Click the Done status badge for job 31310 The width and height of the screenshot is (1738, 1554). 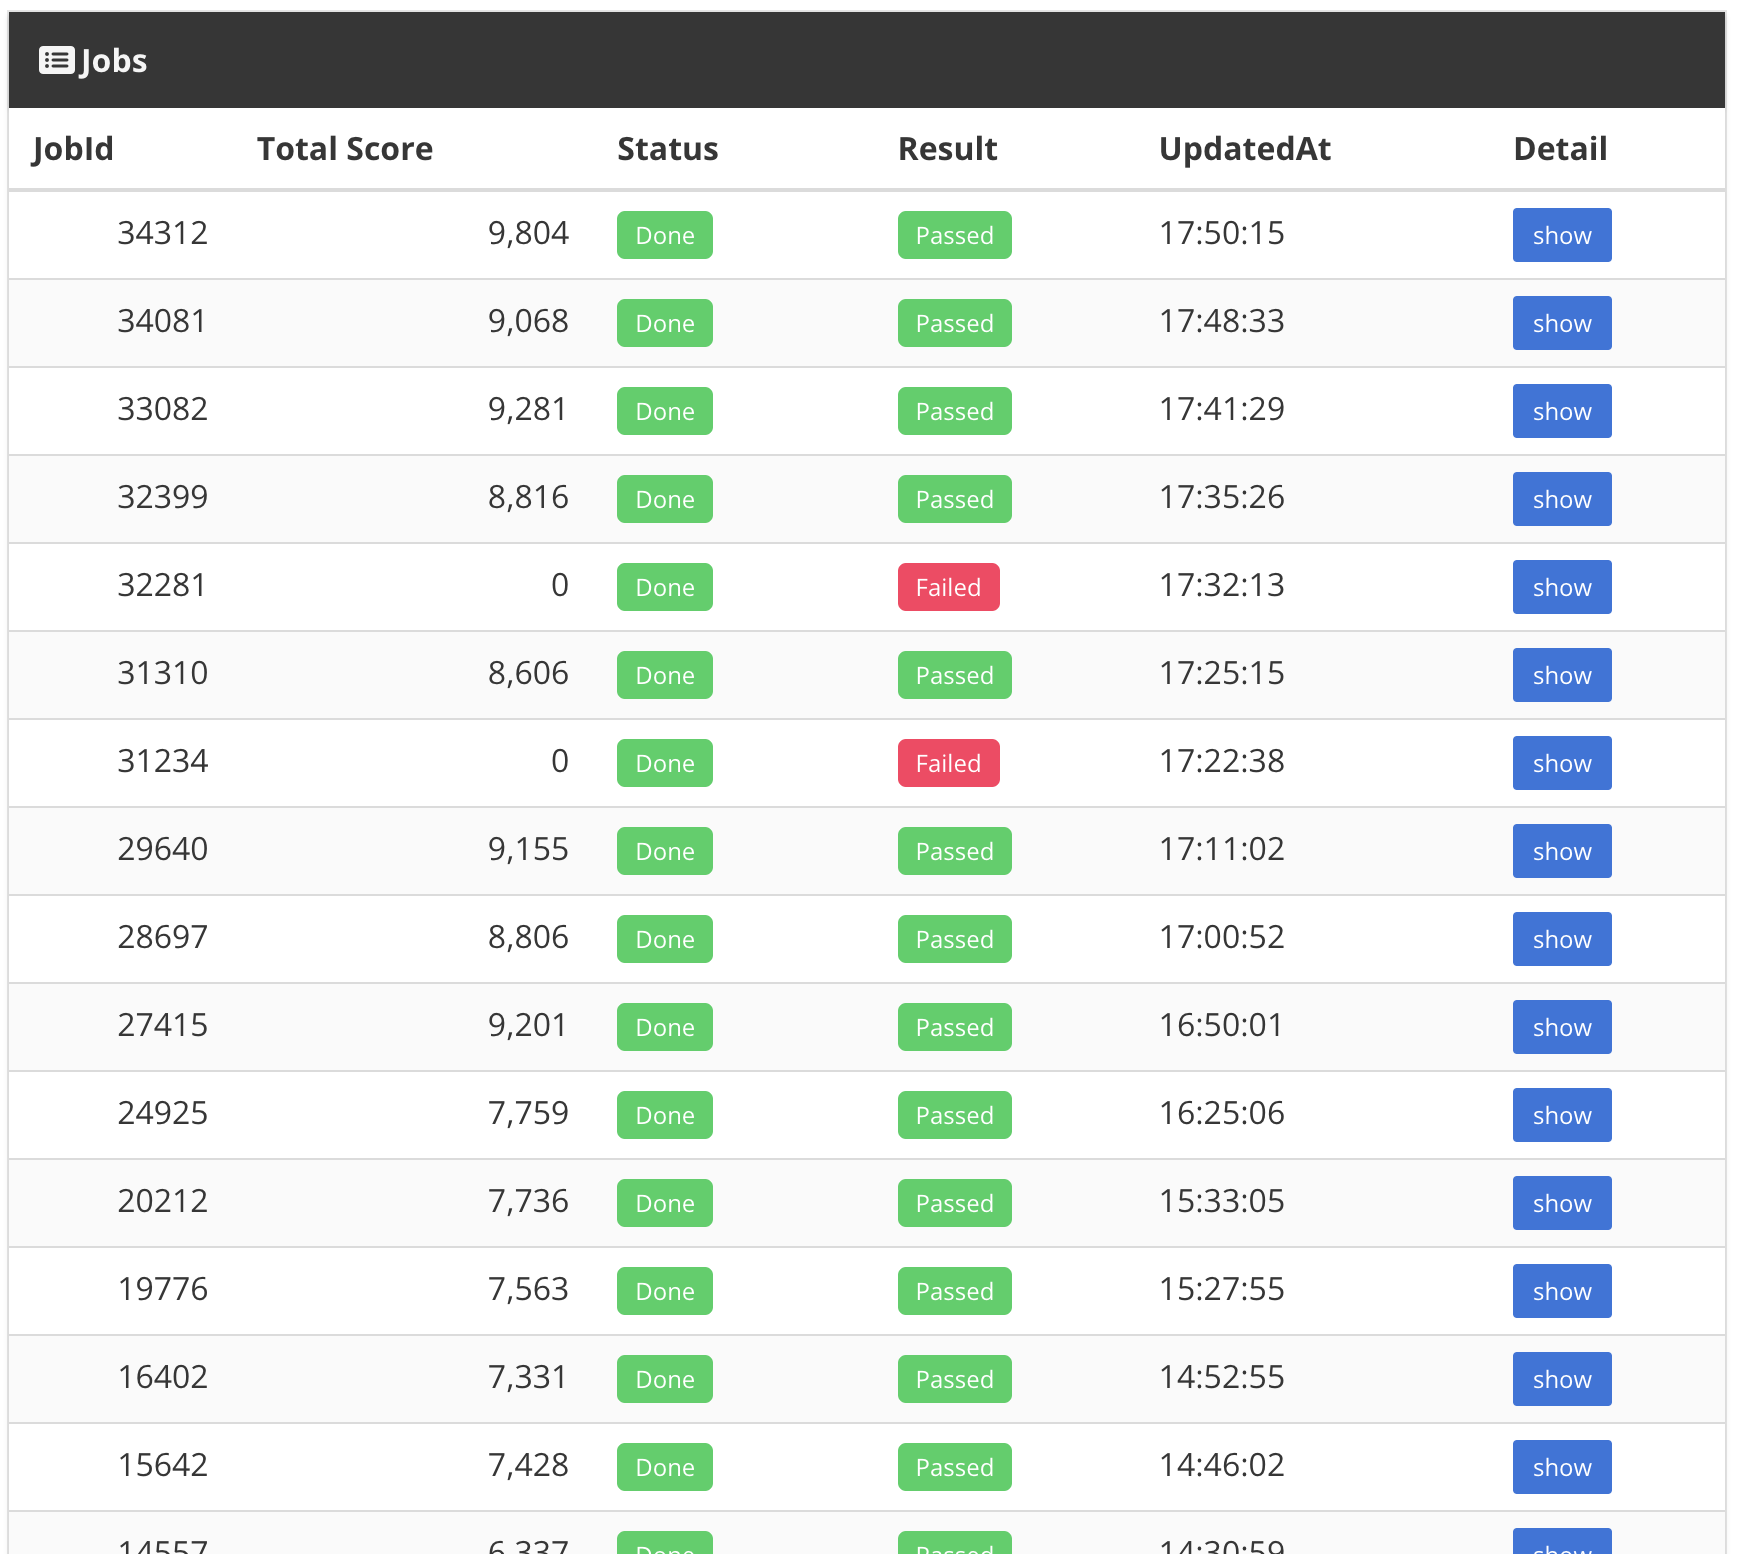pos(665,675)
